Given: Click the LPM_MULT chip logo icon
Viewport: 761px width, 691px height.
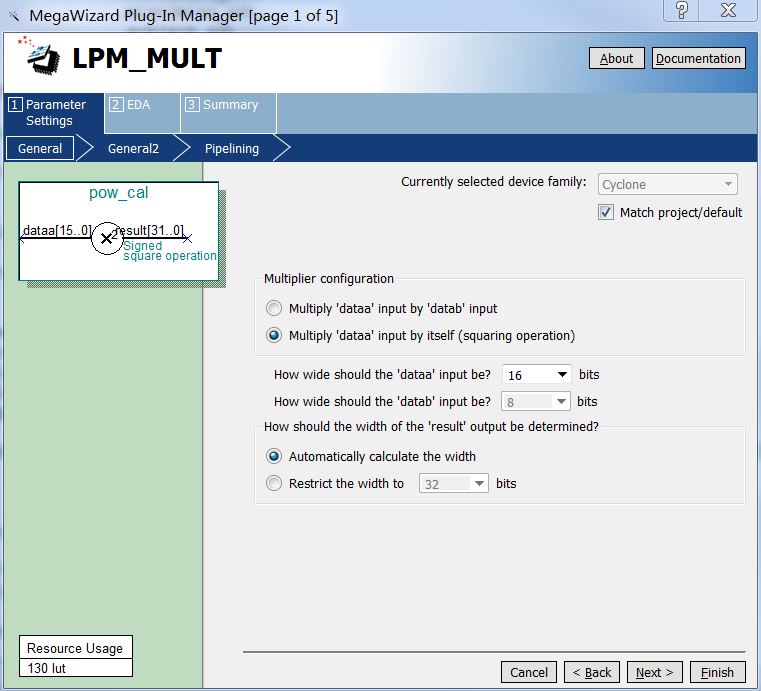Looking at the screenshot, I should click(x=40, y=55).
